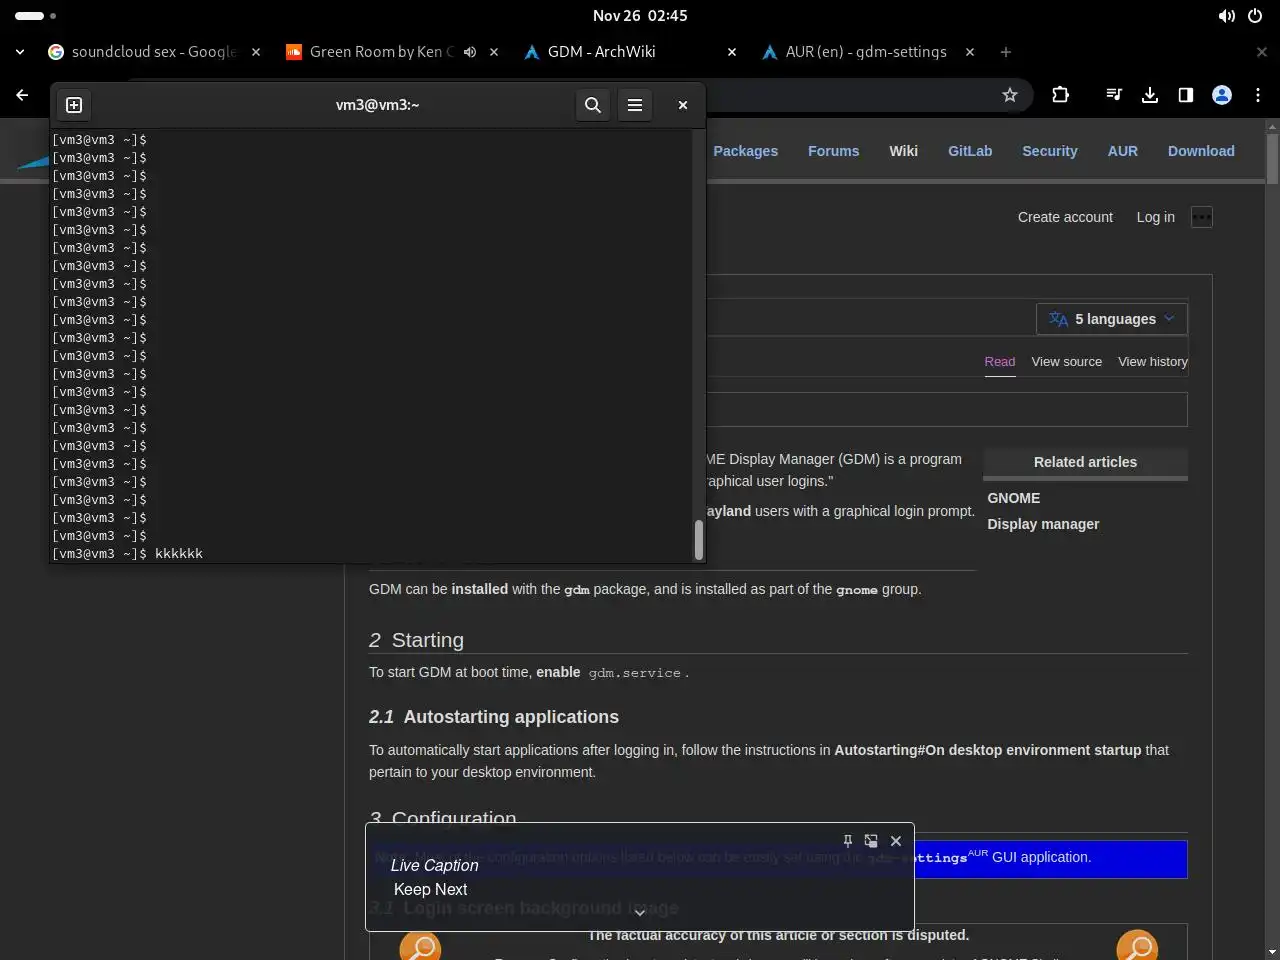Open AUR in Arch navigation

coord(1123,151)
